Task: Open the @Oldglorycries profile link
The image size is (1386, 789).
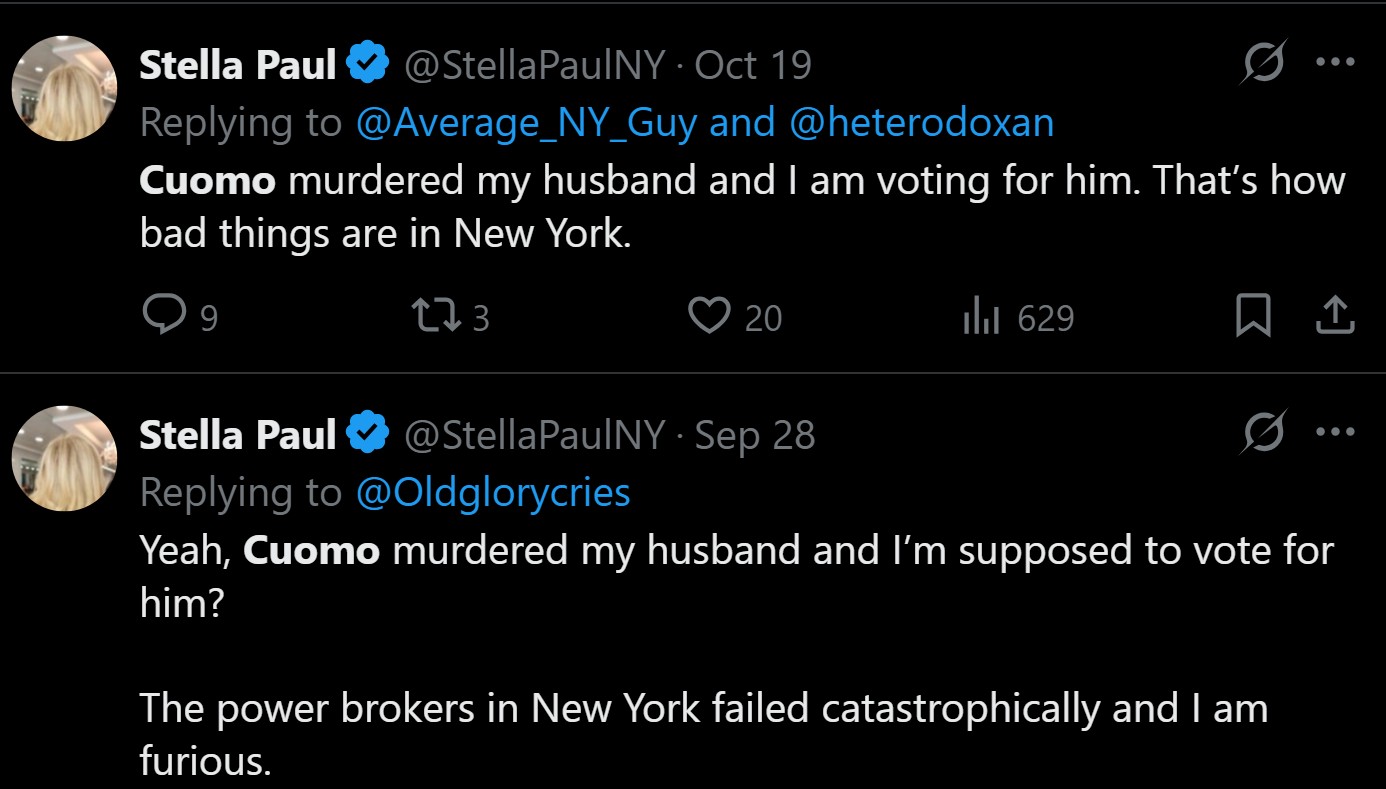Action: (x=493, y=492)
